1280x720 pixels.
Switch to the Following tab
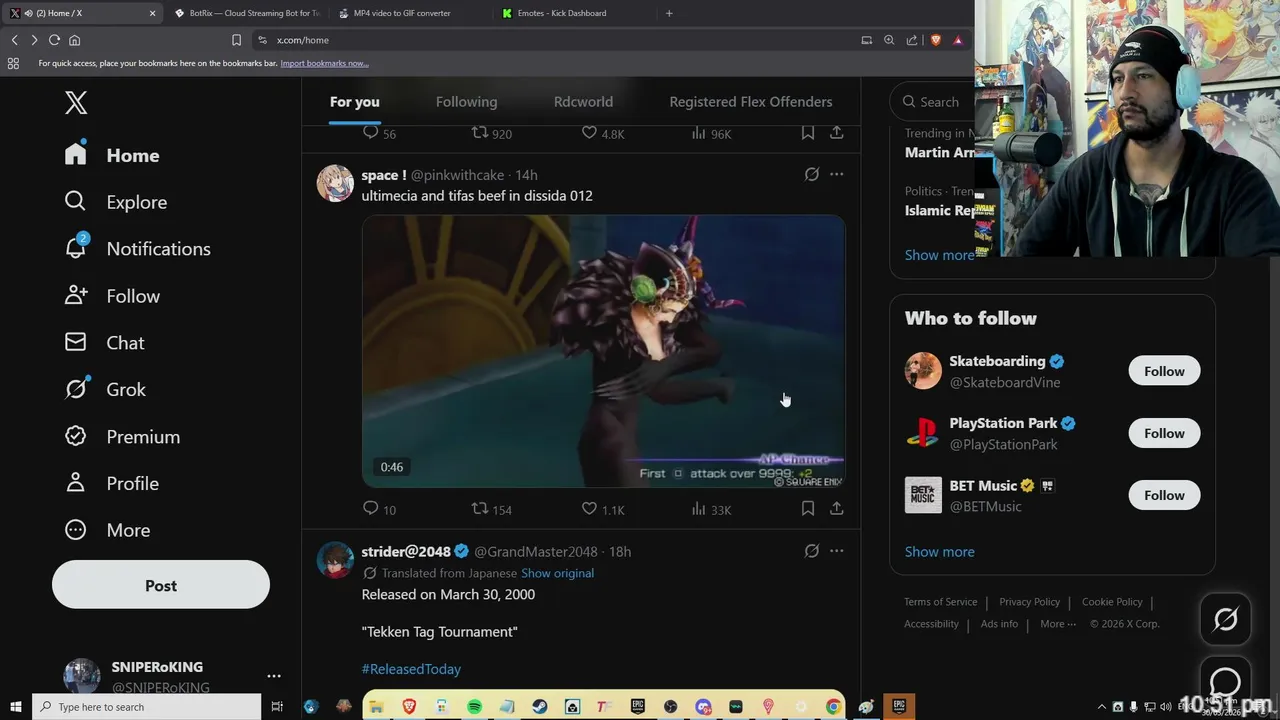[x=466, y=102]
